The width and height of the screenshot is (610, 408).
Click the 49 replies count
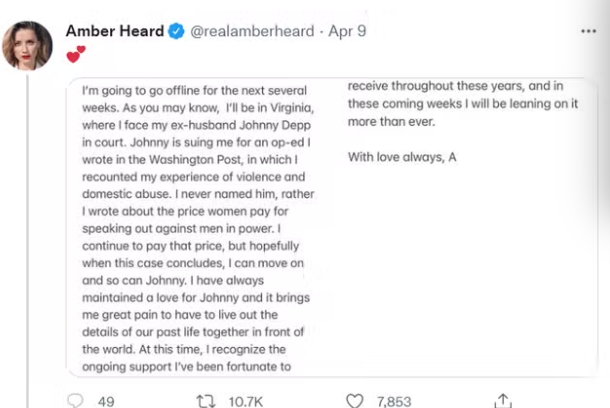106,401
